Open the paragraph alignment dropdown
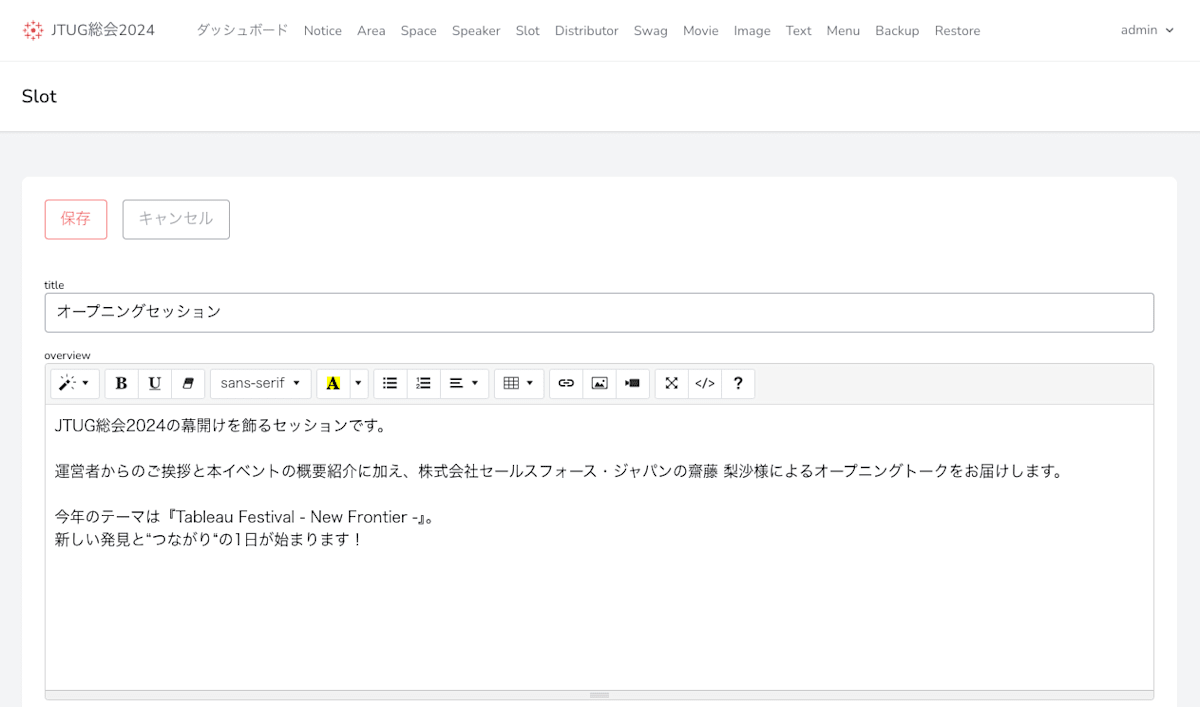Image resolution: width=1200 pixels, height=707 pixels. pos(464,383)
